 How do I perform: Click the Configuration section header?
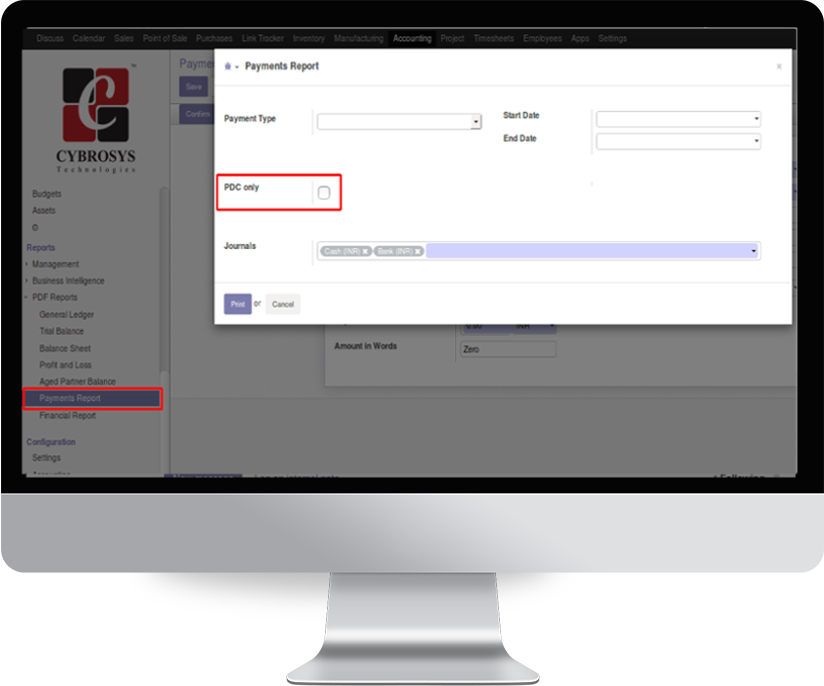pos(51,442)
